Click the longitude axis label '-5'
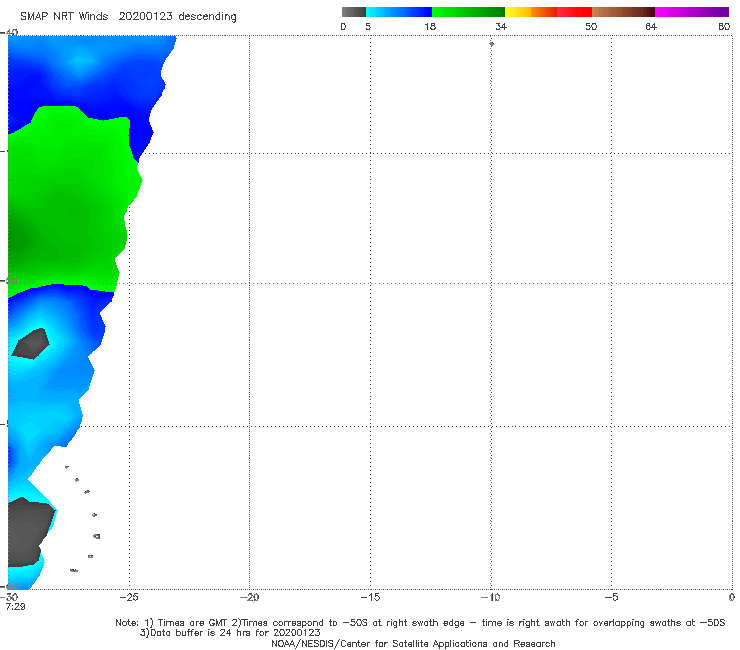 [611, 597]
